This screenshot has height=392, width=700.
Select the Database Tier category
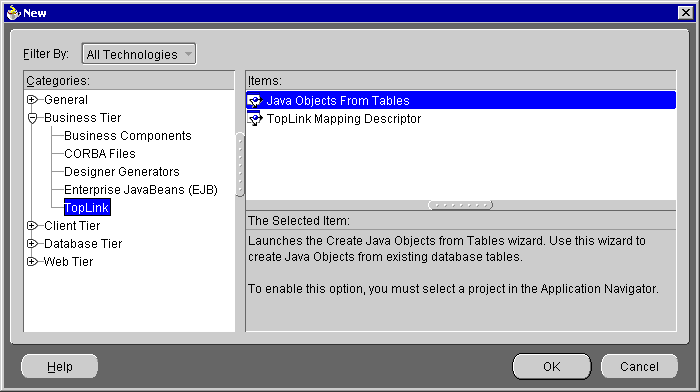(83, 244)
